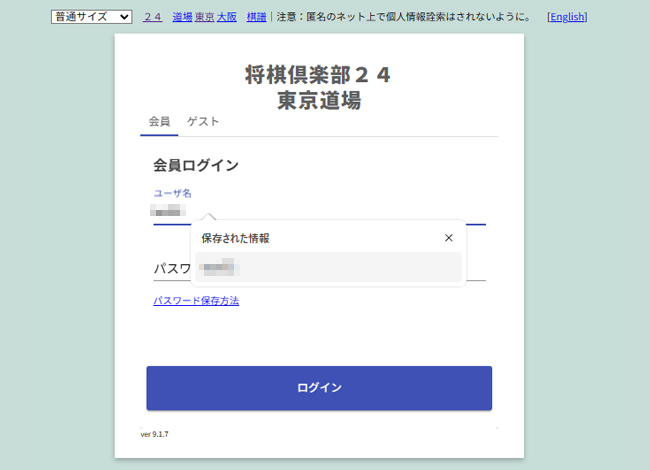Click the 将棋倶楽部２４ 東京道場 title
The height and width of the screenshot is (470, 650).
pos(319,87)
